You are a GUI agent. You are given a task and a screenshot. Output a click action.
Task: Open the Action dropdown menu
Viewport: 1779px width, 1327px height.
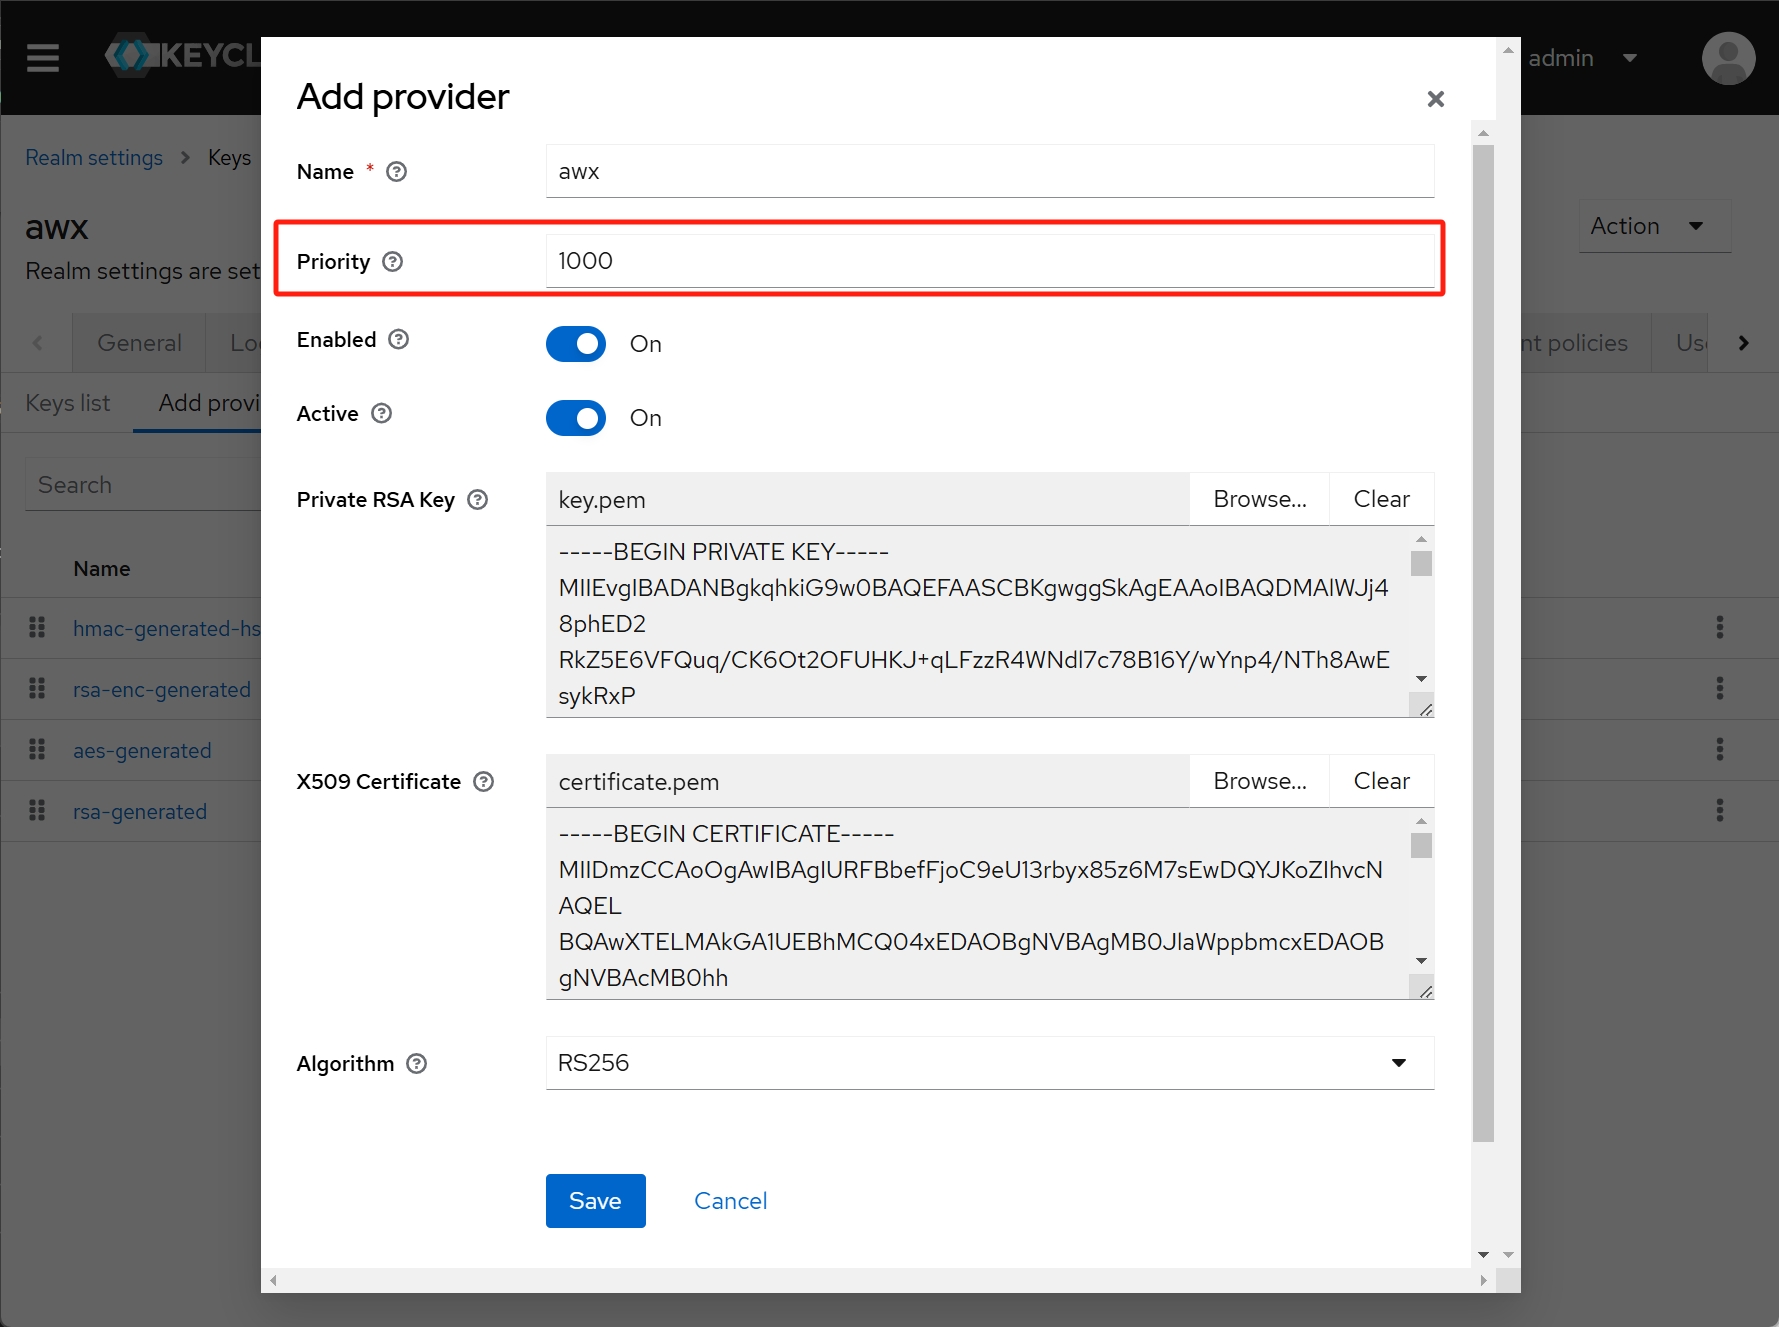click(x=1654, y=226)
